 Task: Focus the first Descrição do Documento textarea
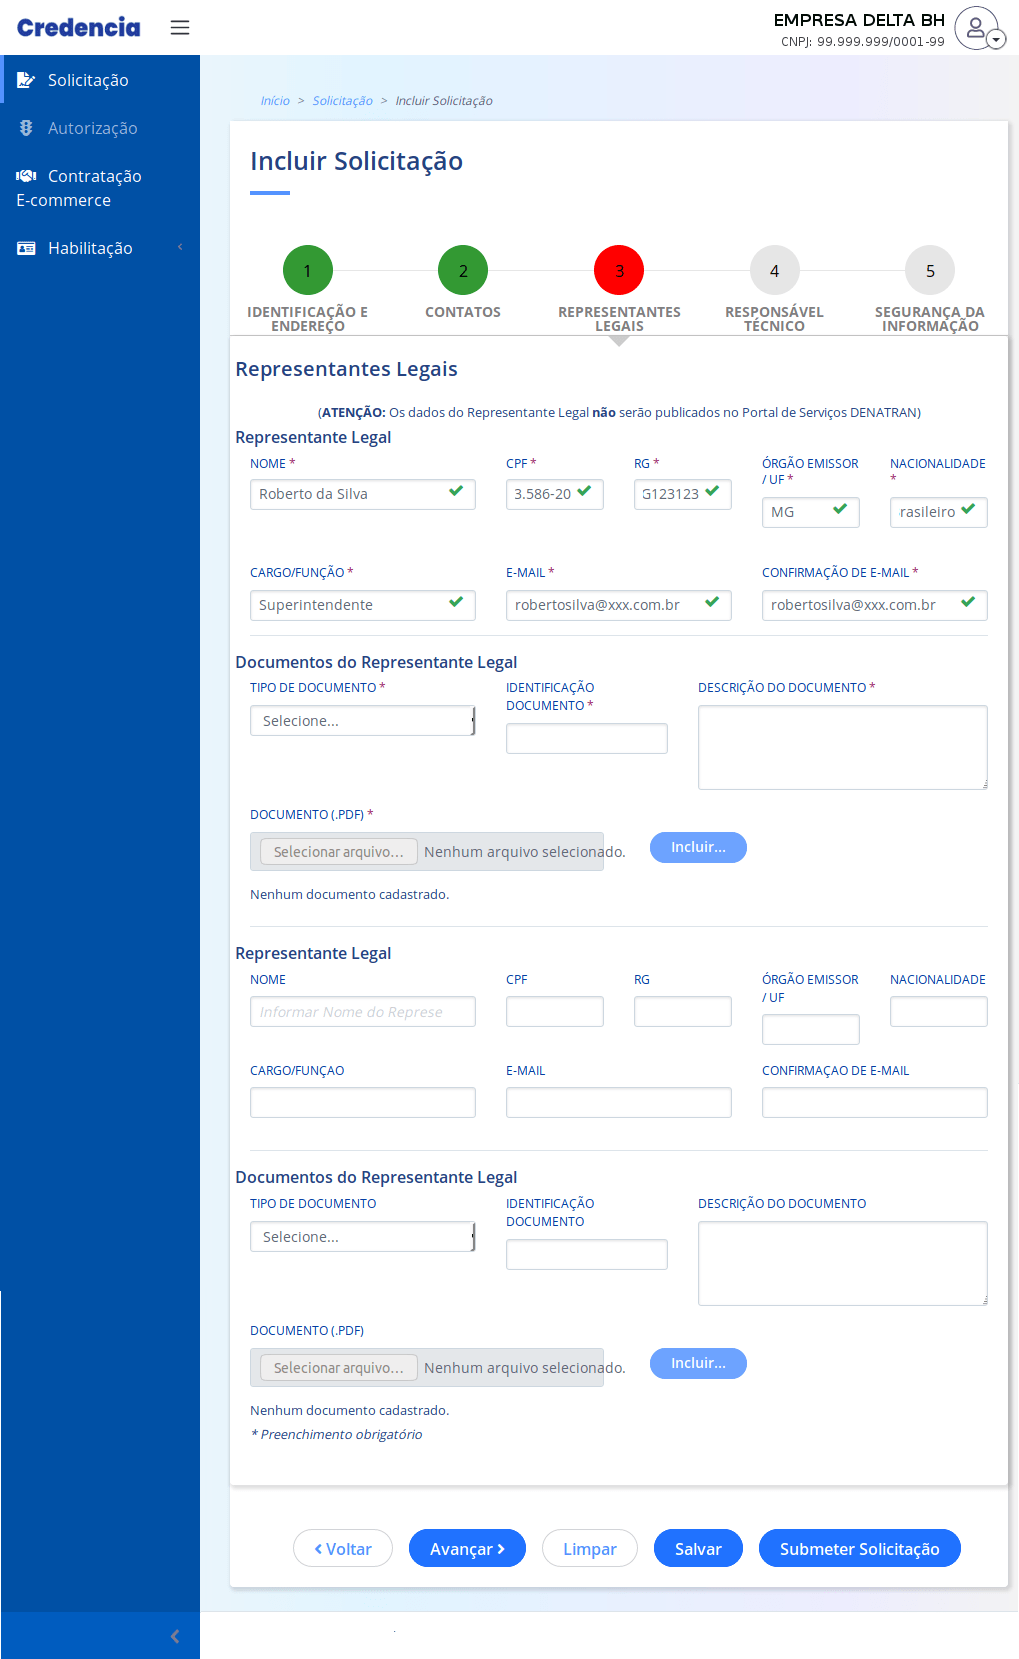pyautogui.click(x=842, y=747)
